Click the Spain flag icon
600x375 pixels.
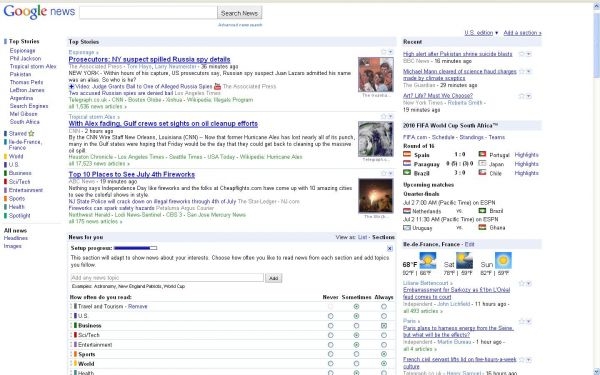point(407,154)
